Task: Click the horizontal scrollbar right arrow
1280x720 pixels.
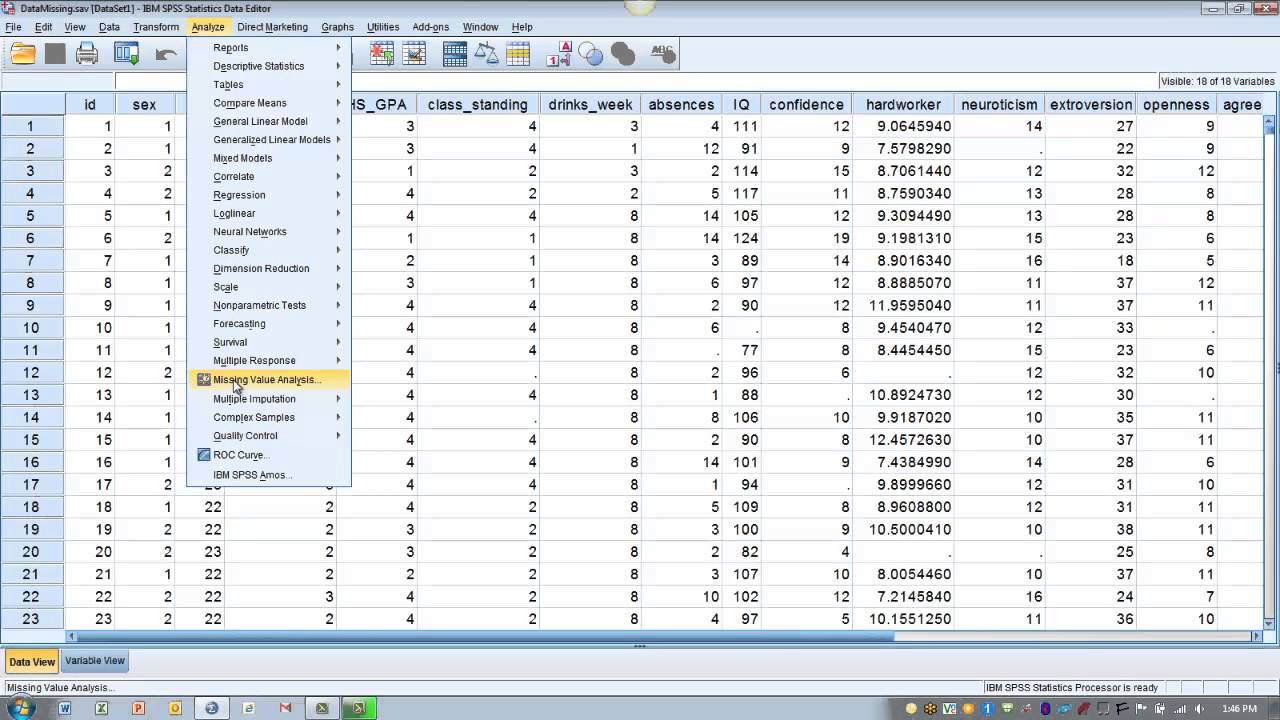Action: 1258,636
